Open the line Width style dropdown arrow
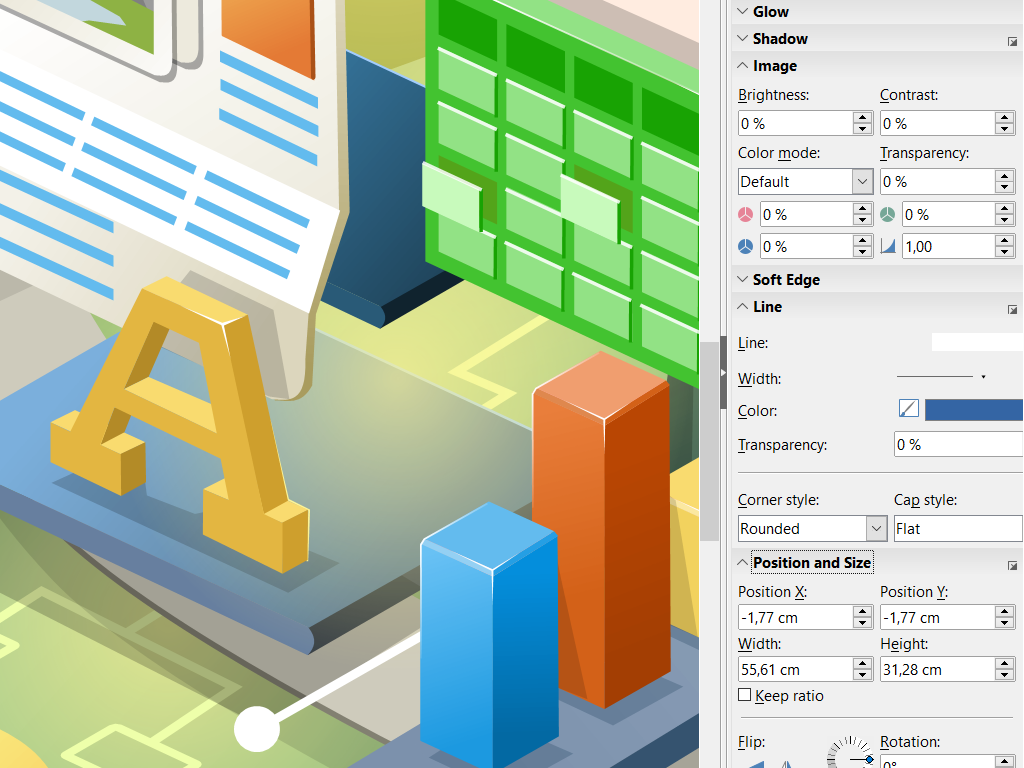The height and width of the screenshot is (768, 1024). (983, 375)
